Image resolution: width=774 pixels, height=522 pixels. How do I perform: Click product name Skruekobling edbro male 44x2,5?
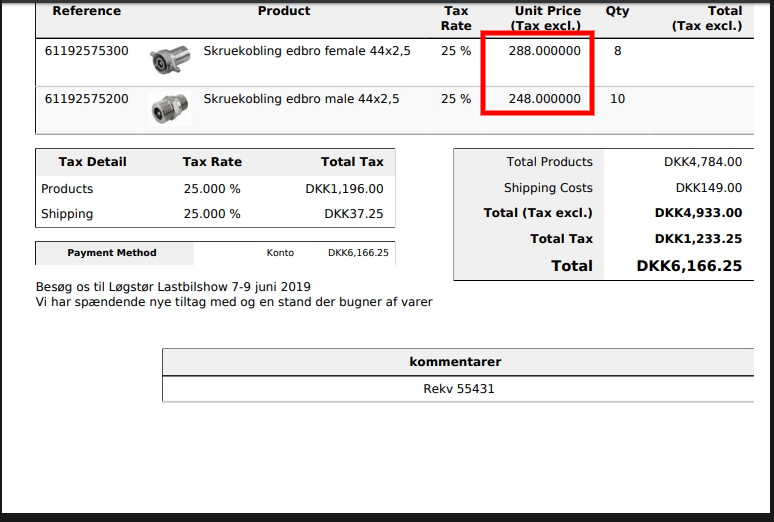(x=301, y=99)
